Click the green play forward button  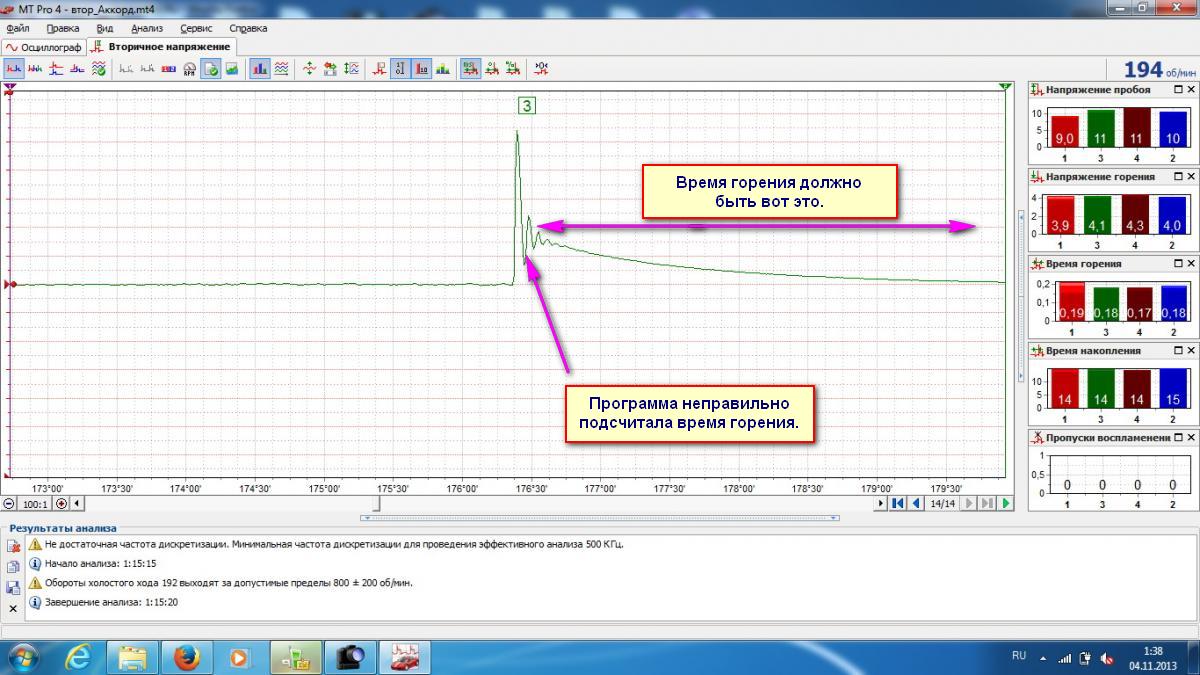click(1006, 504)
